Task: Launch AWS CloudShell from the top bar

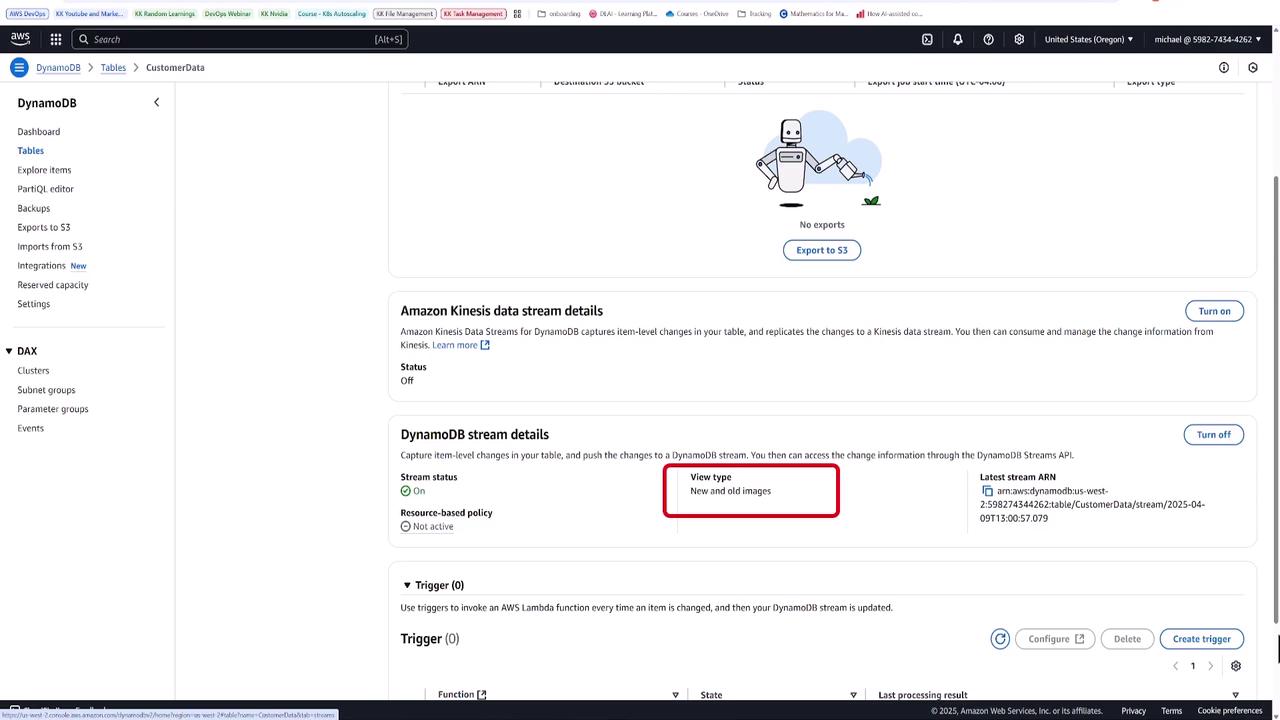Action: coord(927,39)
